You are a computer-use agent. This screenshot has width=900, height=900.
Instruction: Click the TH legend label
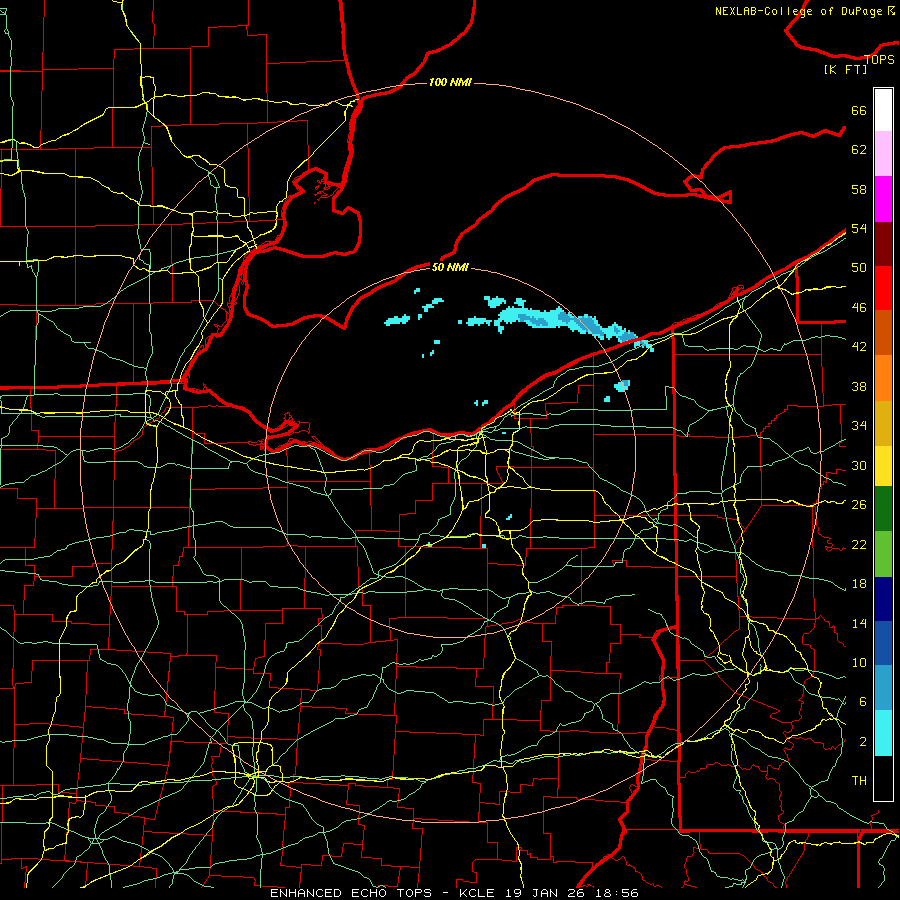point(859,780)
